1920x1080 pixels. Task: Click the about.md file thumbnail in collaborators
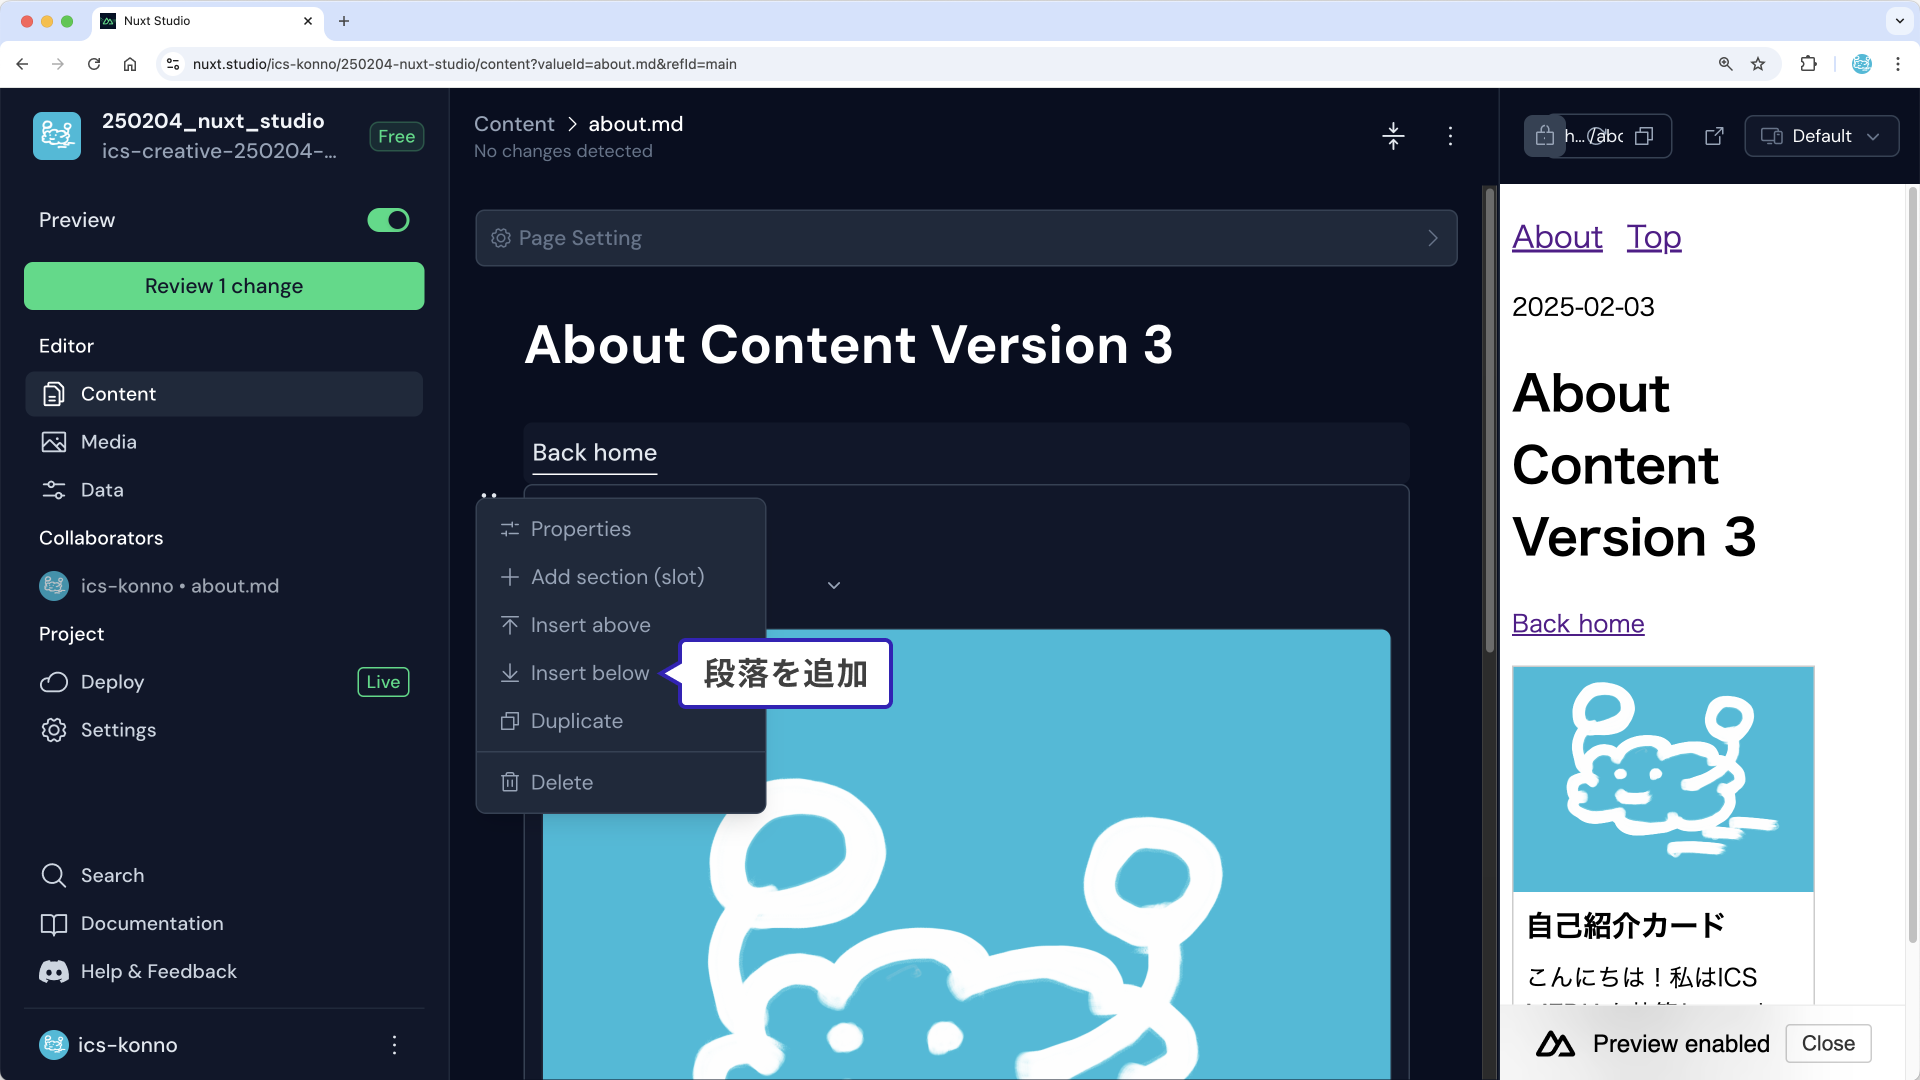[54, 585]
